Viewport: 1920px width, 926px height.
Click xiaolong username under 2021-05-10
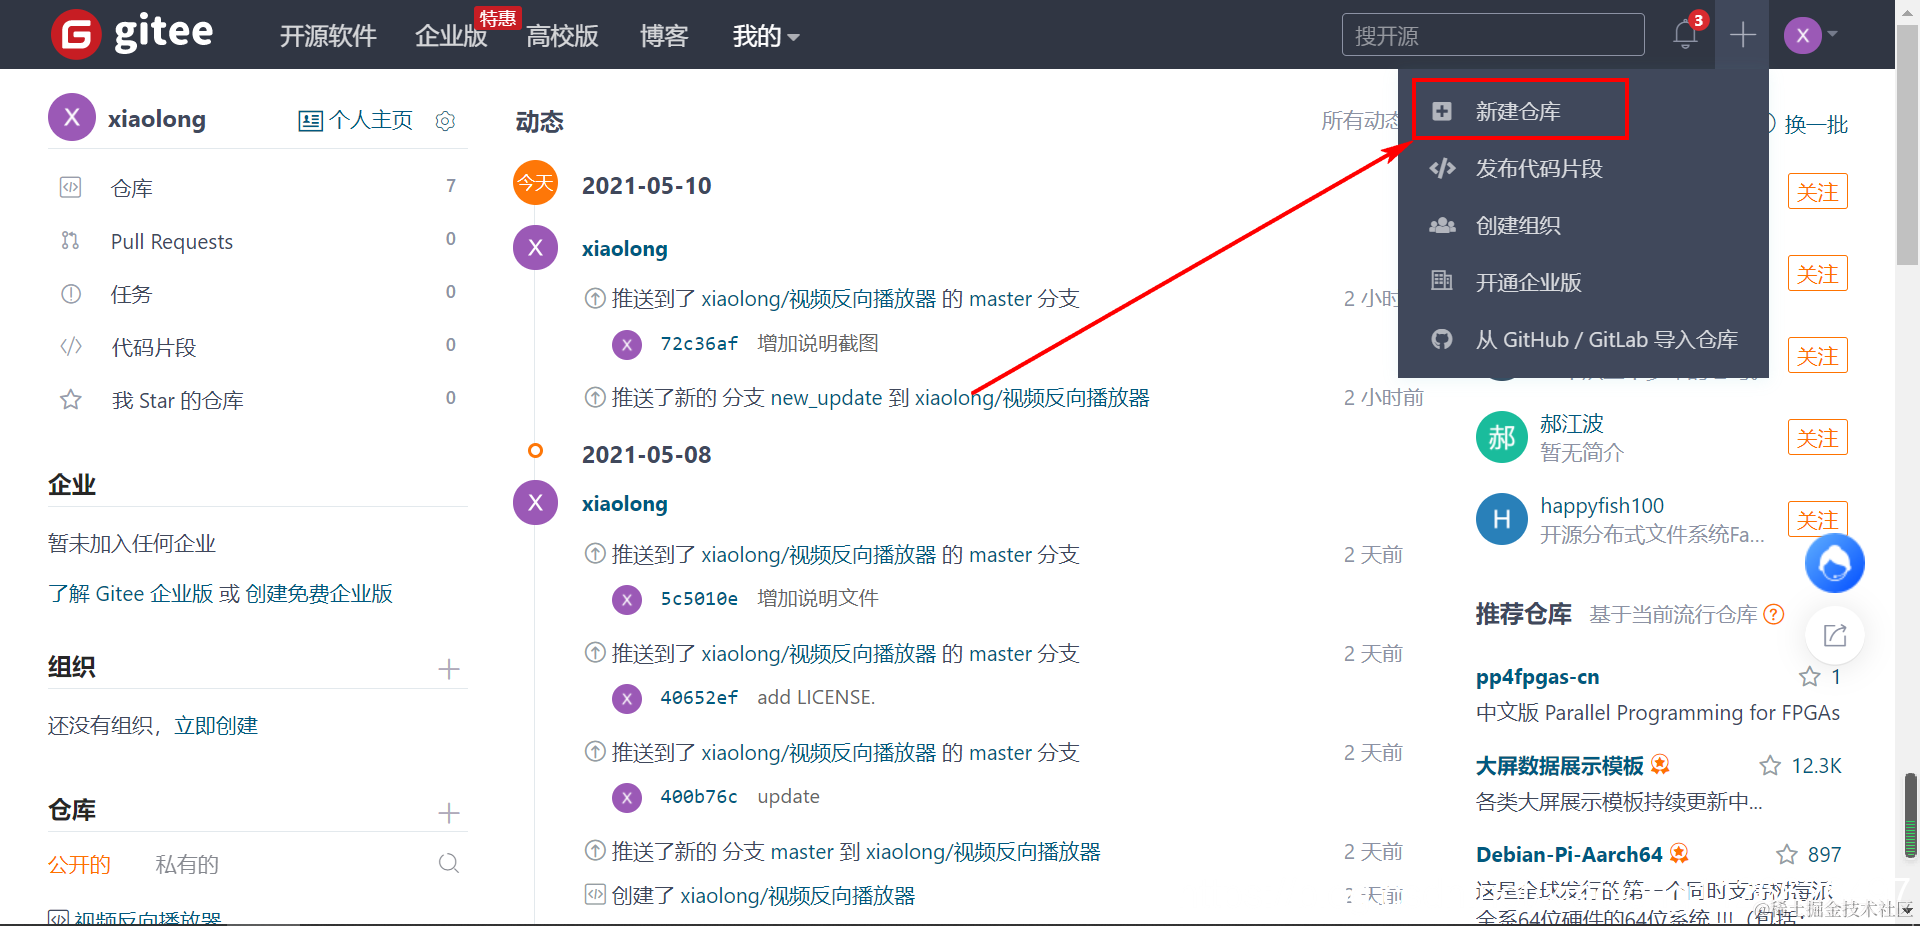pos(625,248)
